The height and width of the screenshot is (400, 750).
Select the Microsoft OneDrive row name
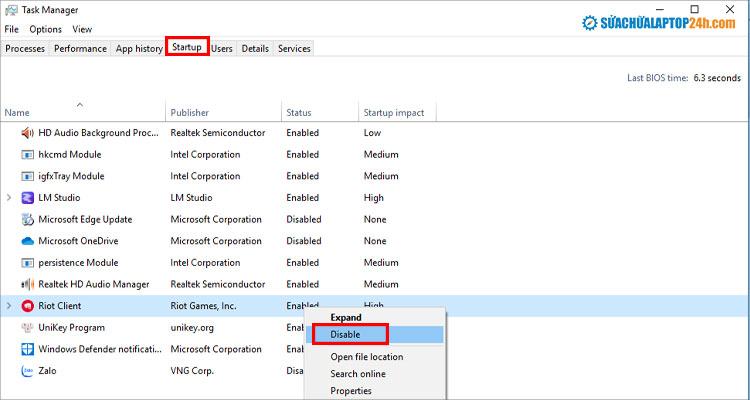(x=78, y=241)
